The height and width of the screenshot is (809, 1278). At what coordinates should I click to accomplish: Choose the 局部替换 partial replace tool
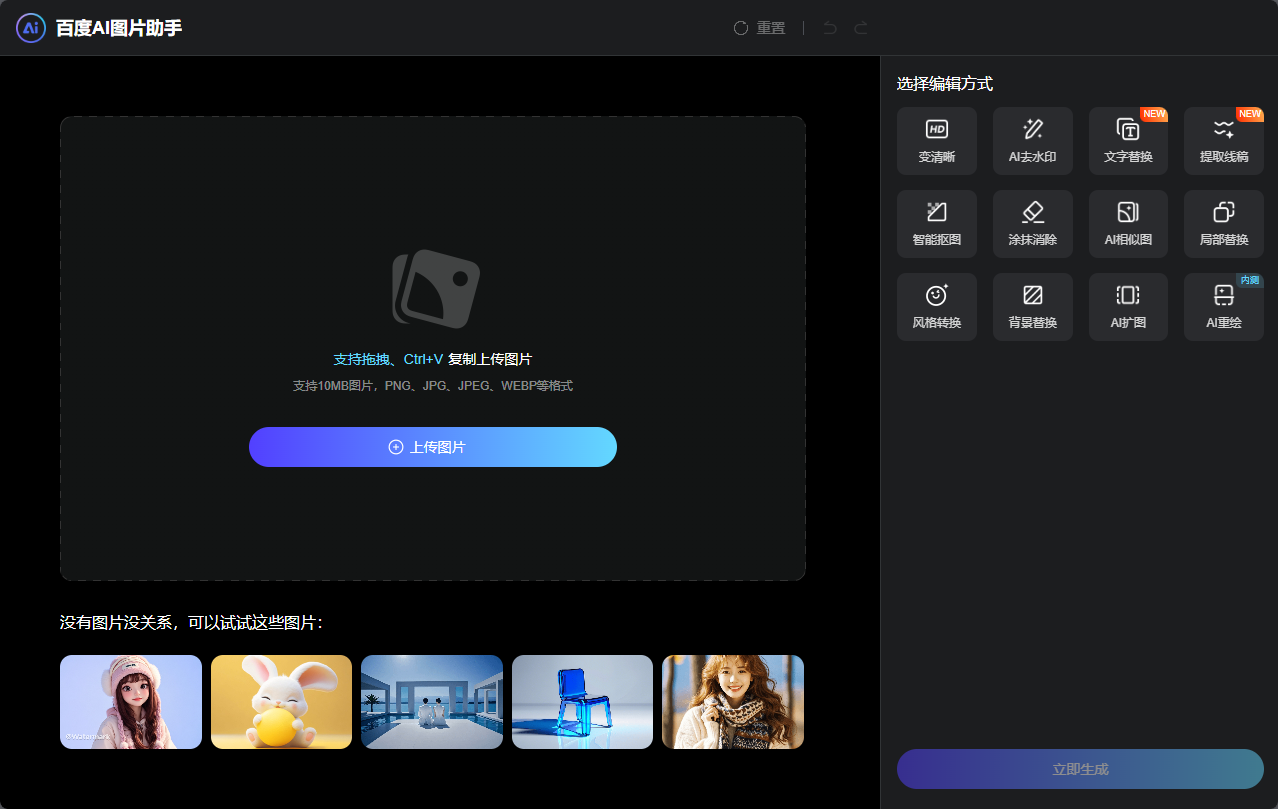(1223, 224)
